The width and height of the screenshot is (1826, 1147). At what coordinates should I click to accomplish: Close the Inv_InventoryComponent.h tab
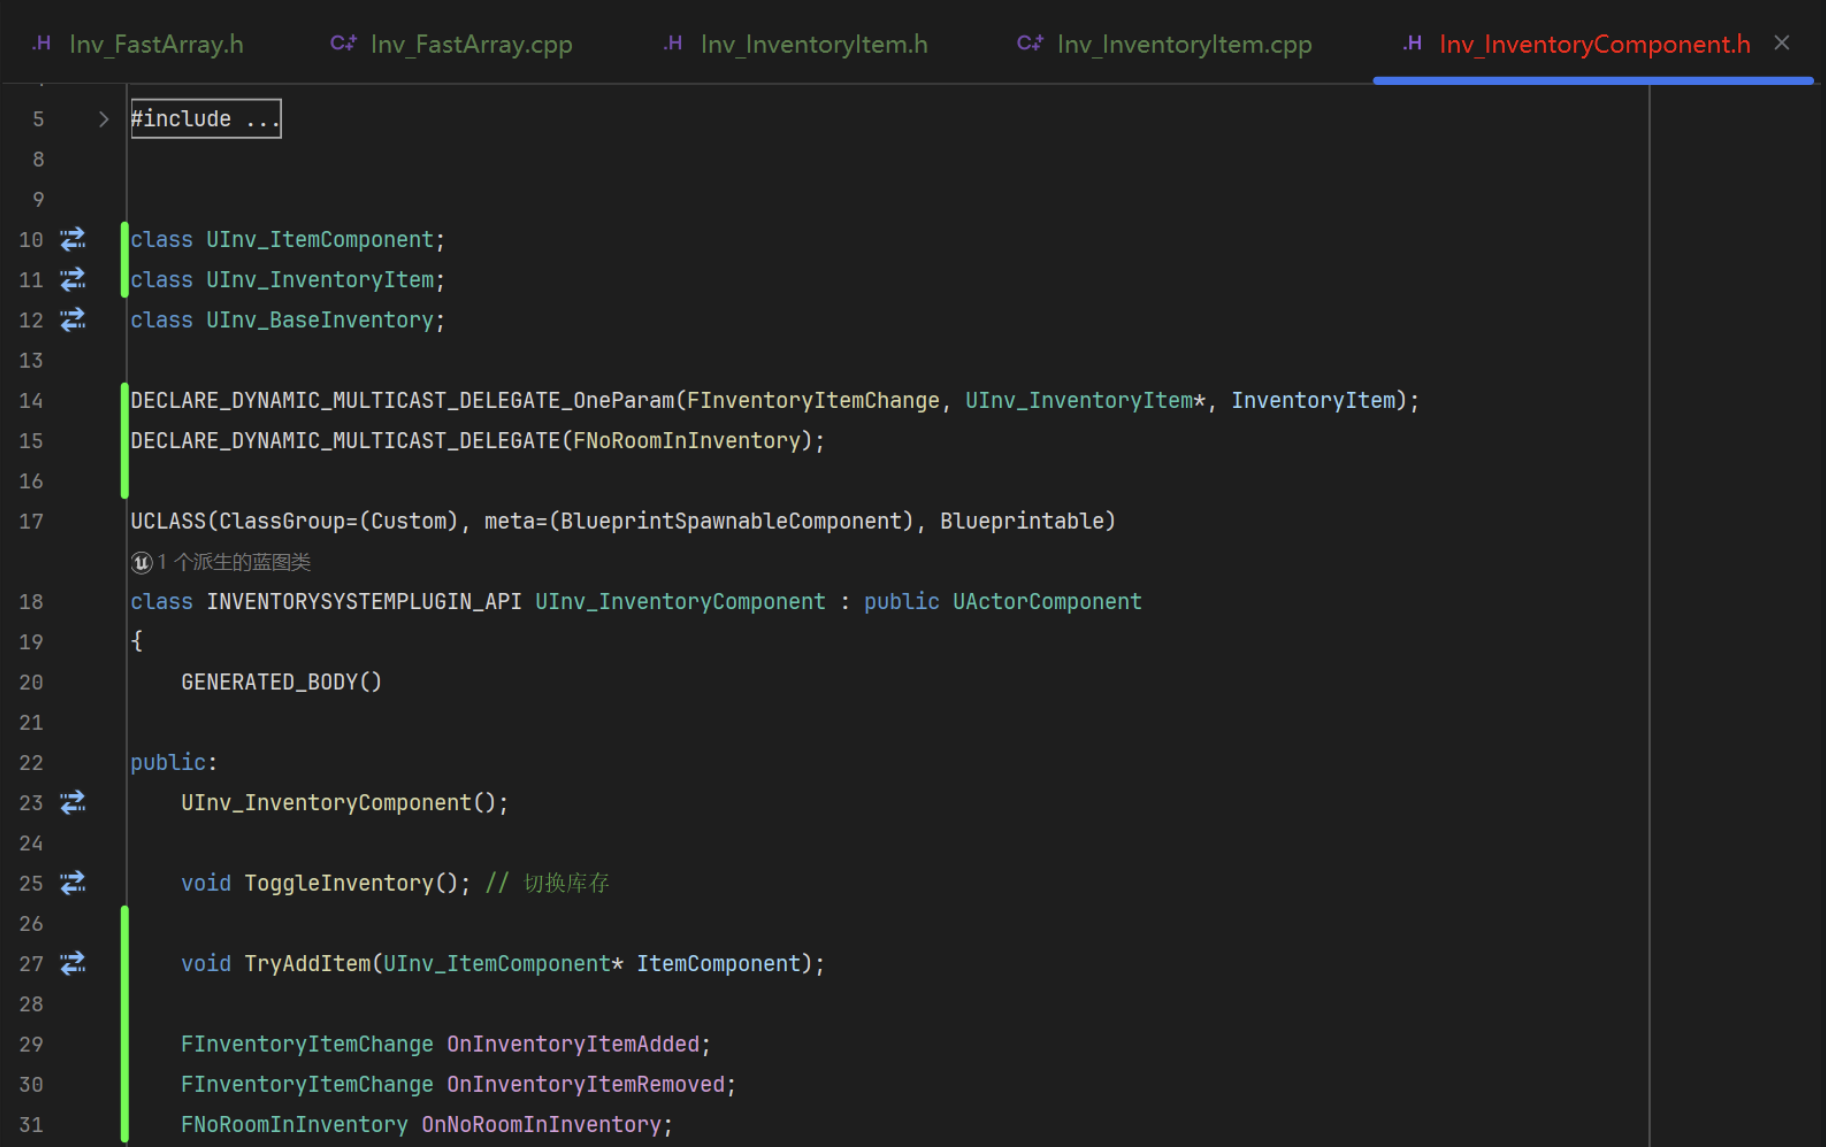1782,43
